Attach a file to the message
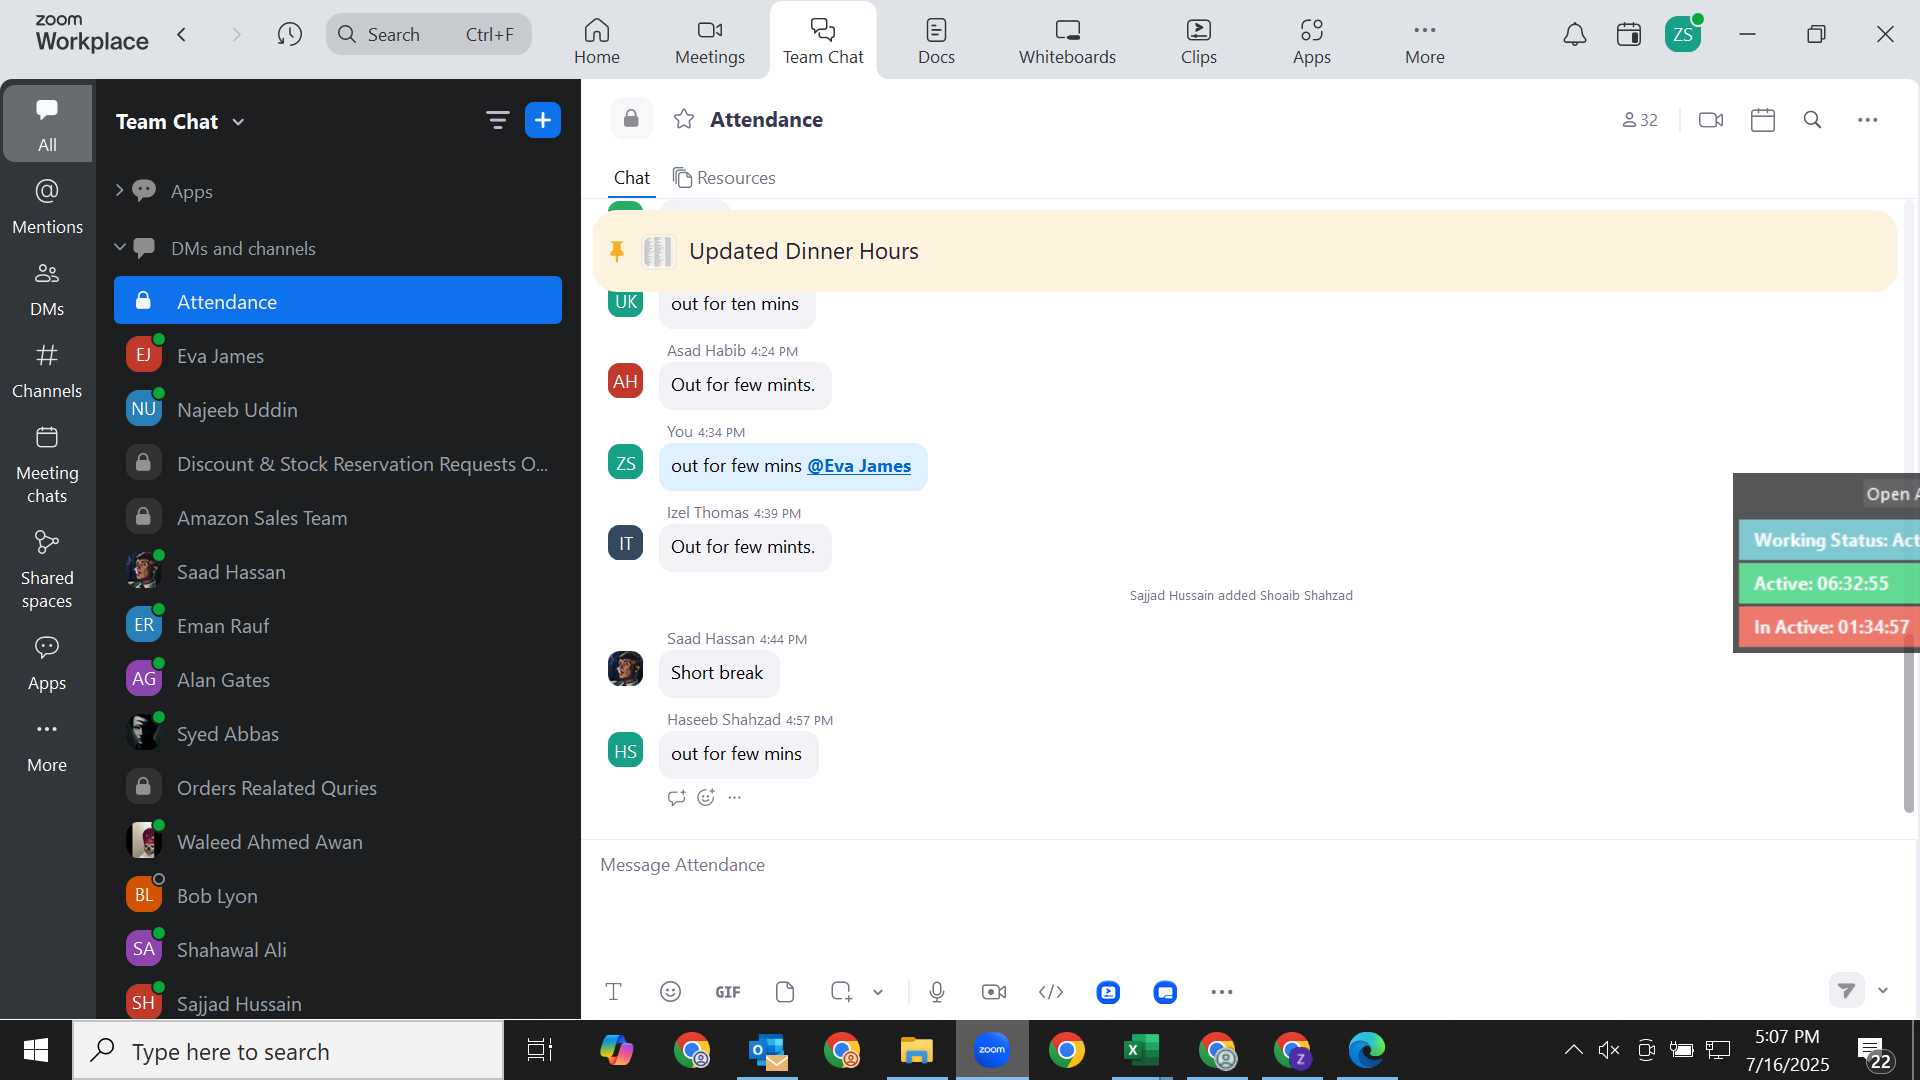This screenshot has width=1920, height=1080. pos(785,992)
